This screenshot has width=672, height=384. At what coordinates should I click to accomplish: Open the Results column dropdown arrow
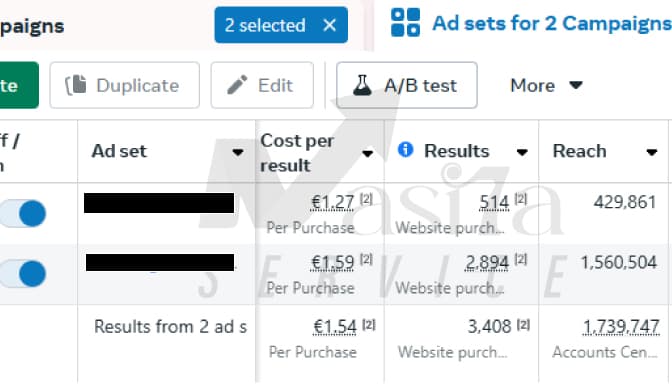point(522,152)
